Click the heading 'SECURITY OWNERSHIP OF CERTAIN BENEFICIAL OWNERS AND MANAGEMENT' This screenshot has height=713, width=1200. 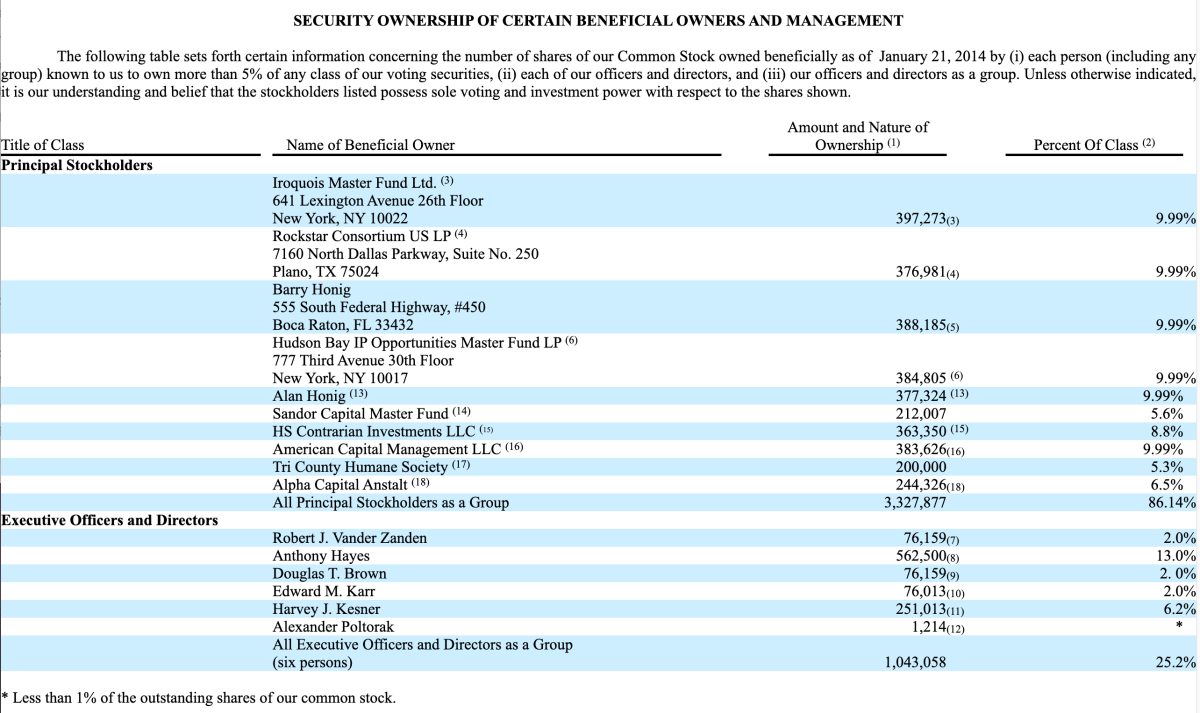click(598, 20)
